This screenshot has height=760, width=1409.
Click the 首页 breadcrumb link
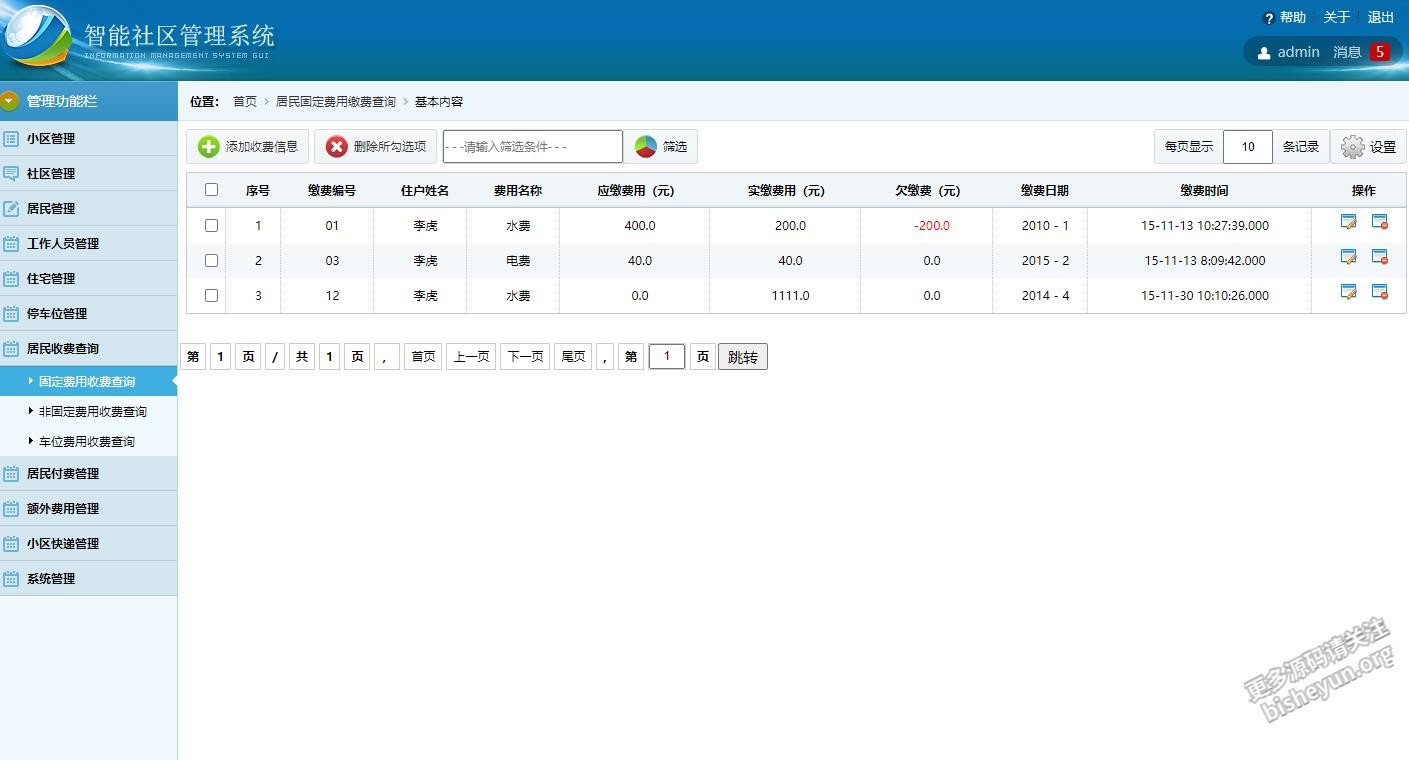245,102
